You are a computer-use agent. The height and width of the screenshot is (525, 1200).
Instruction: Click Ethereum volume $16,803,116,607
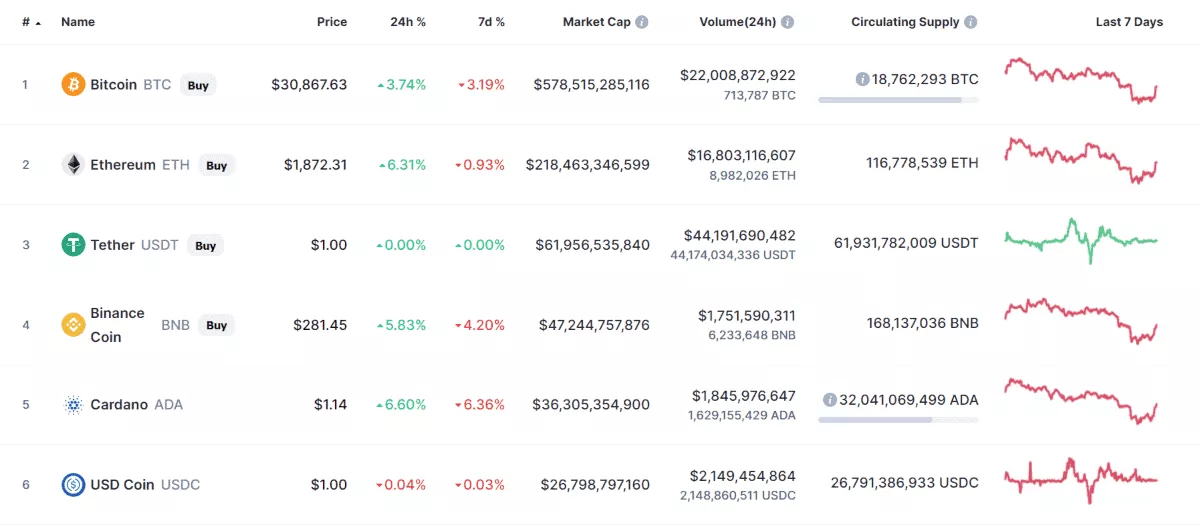point(741,155)
